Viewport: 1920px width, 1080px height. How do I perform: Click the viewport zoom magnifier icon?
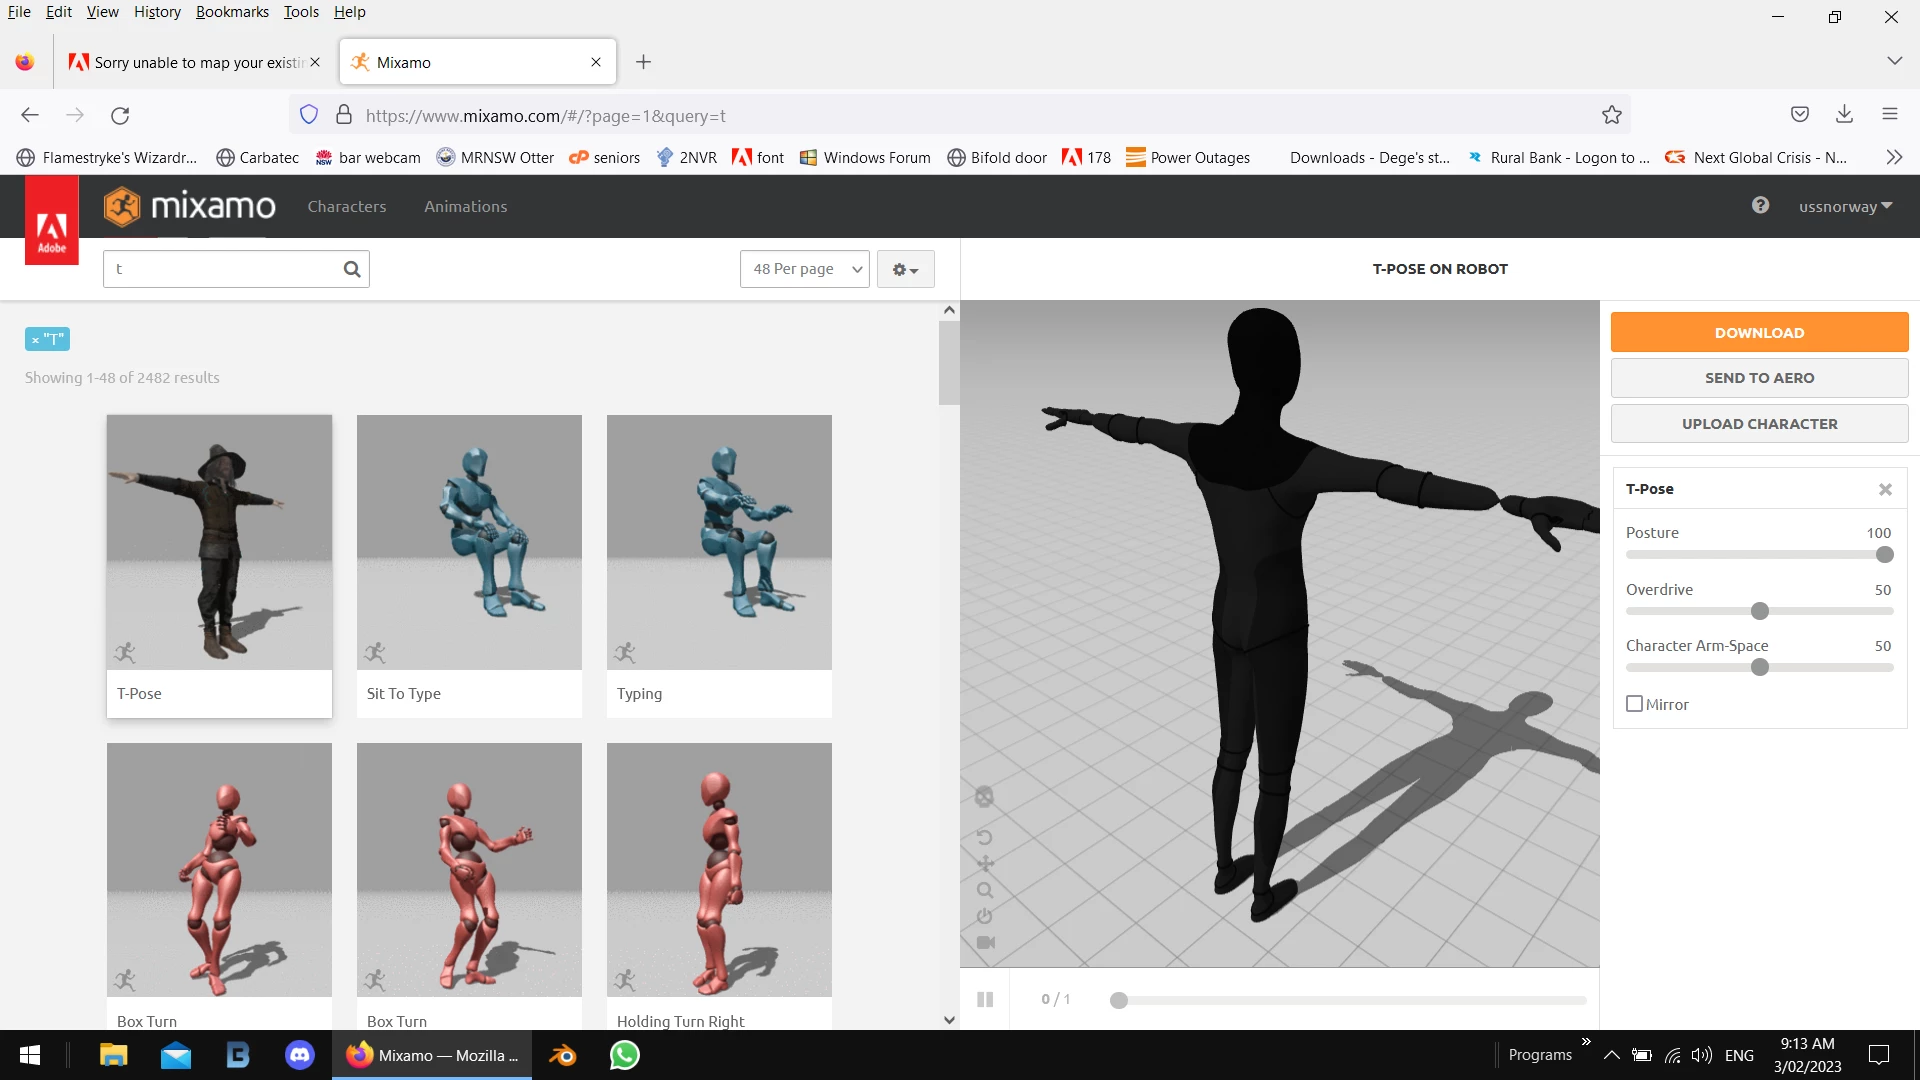point(985,890)
